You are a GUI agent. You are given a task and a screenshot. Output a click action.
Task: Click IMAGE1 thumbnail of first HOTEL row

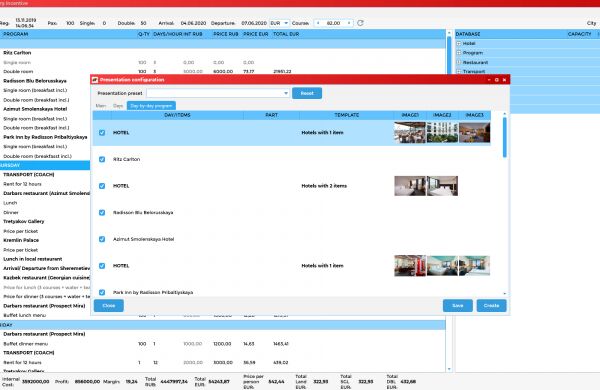pyautogui.click(x=410, y=132)
